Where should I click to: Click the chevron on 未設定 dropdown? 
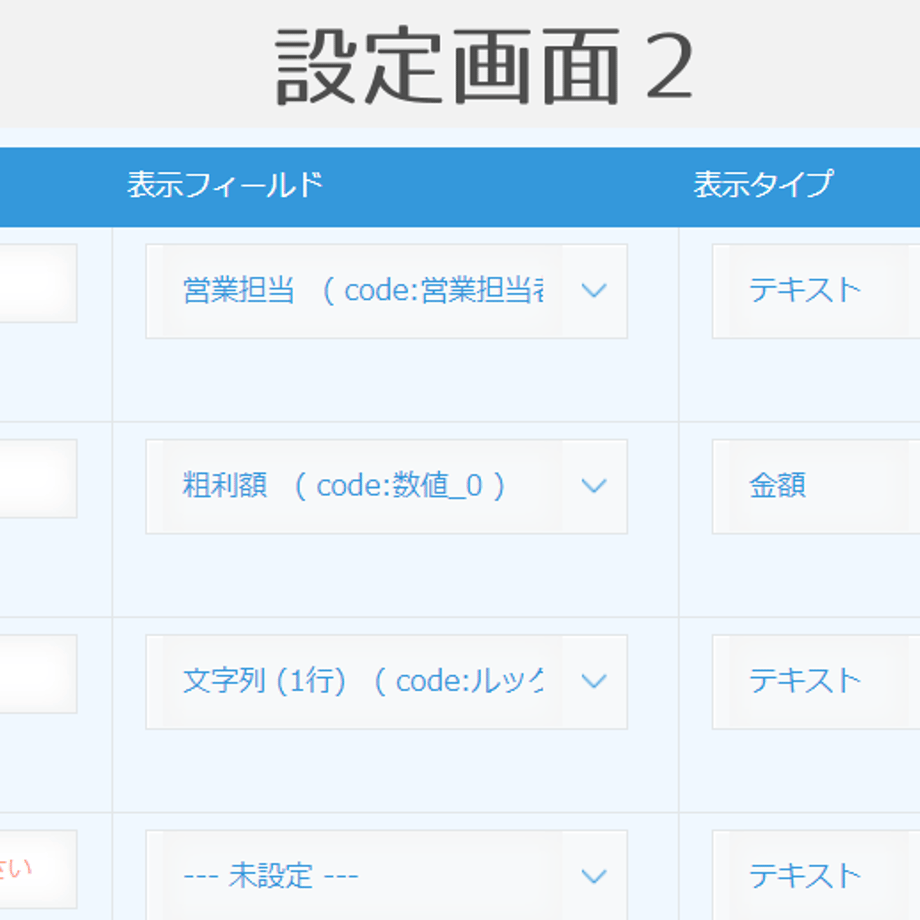pos(594,877)
